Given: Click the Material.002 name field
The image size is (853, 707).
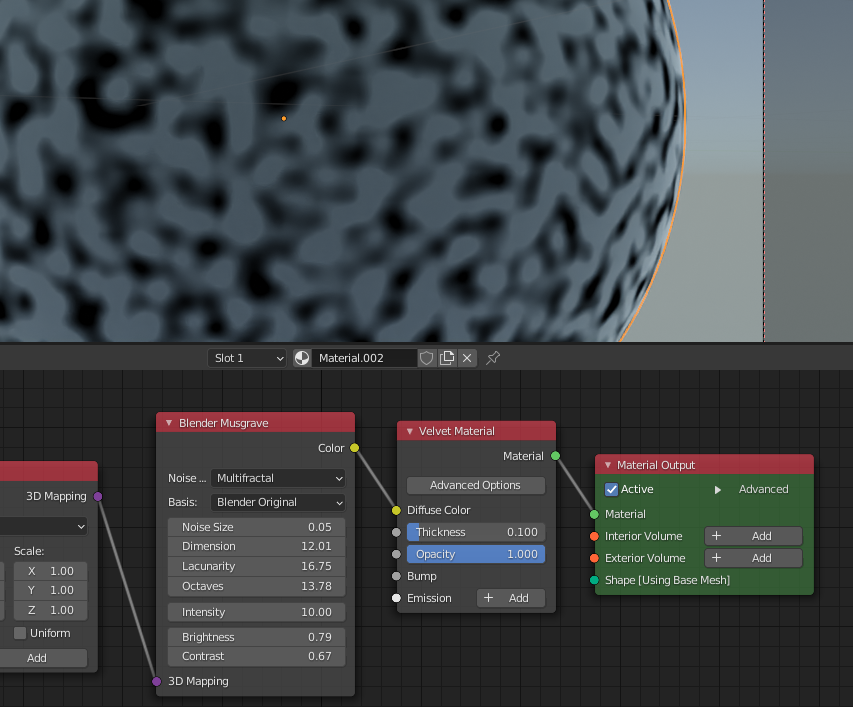Looking at the screenshot, I should tap(364, 358).
